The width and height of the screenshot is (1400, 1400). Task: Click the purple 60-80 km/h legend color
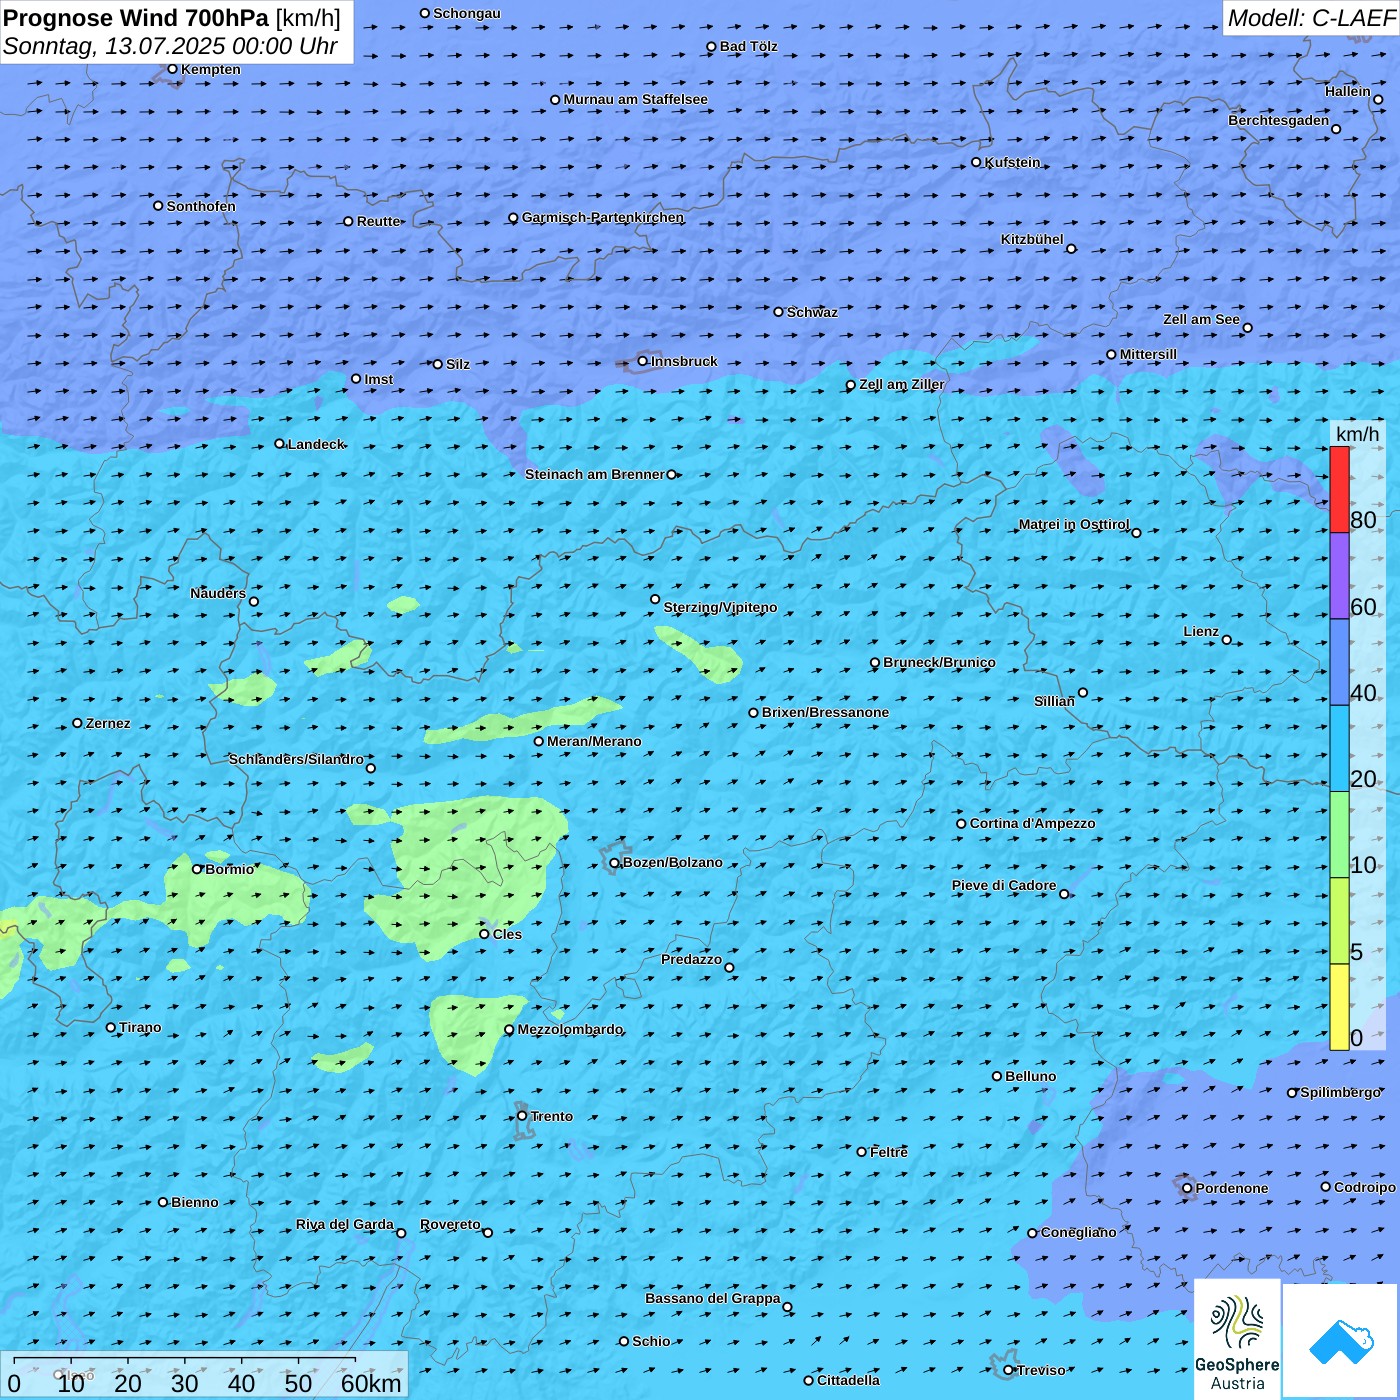click(1339, 576)
